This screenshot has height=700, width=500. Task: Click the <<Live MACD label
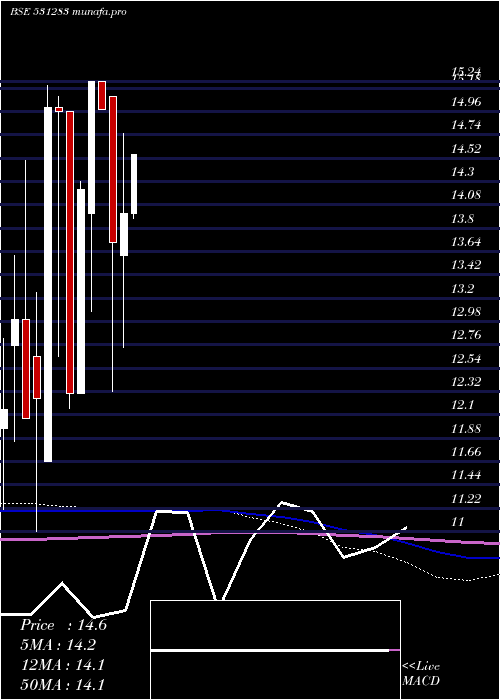coord(421,674)
